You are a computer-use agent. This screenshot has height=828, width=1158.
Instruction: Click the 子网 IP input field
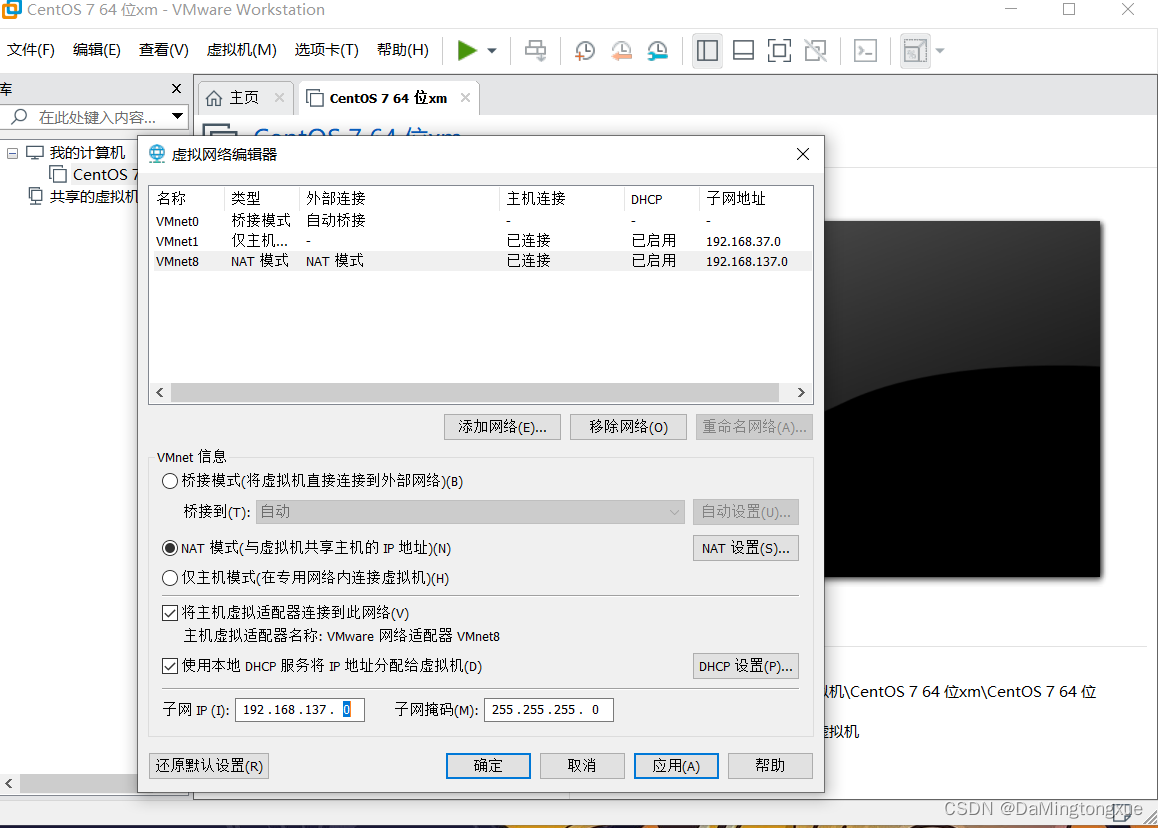coord(300,710)
